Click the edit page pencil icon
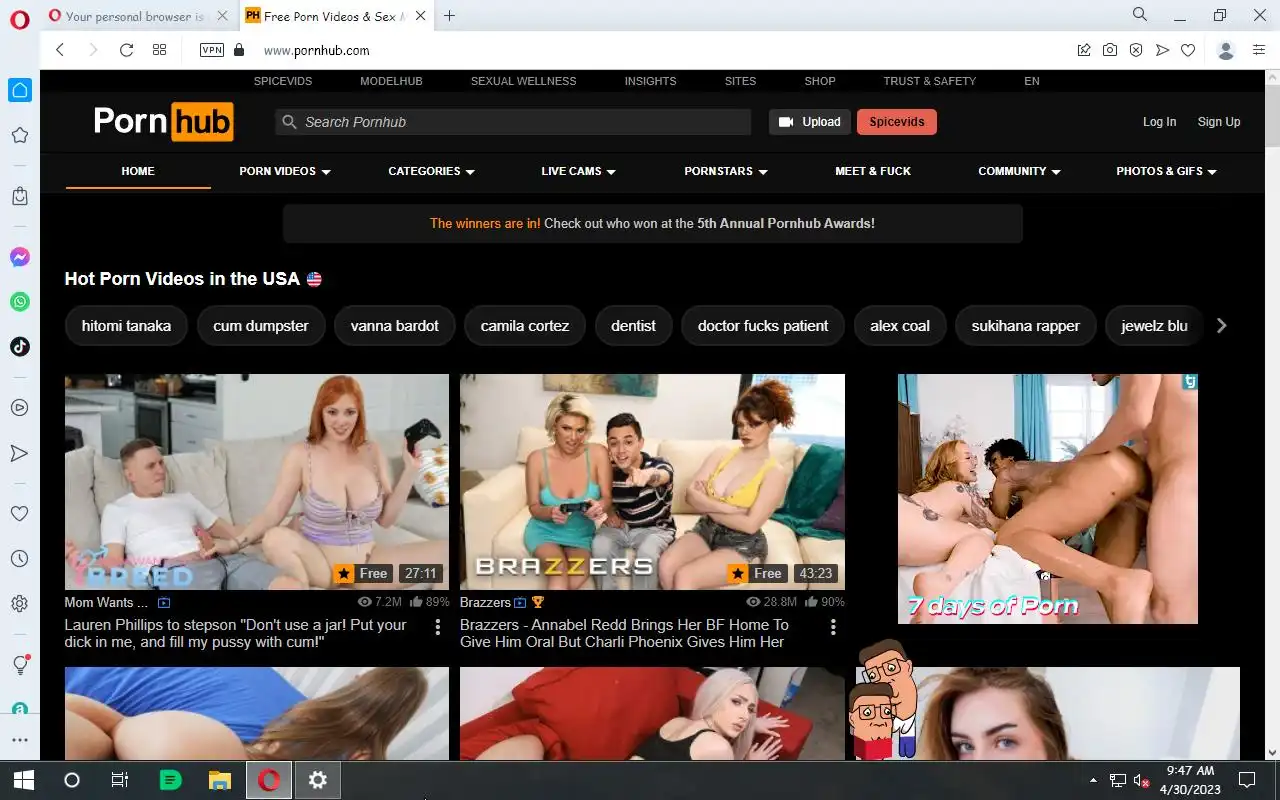Viewport: 1280px width, 800px height. tap(1084, 50)
